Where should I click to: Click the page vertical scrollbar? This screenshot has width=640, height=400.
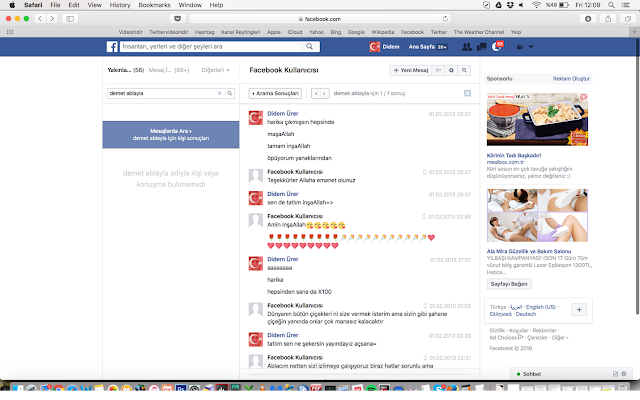click(x=638, y=176)
